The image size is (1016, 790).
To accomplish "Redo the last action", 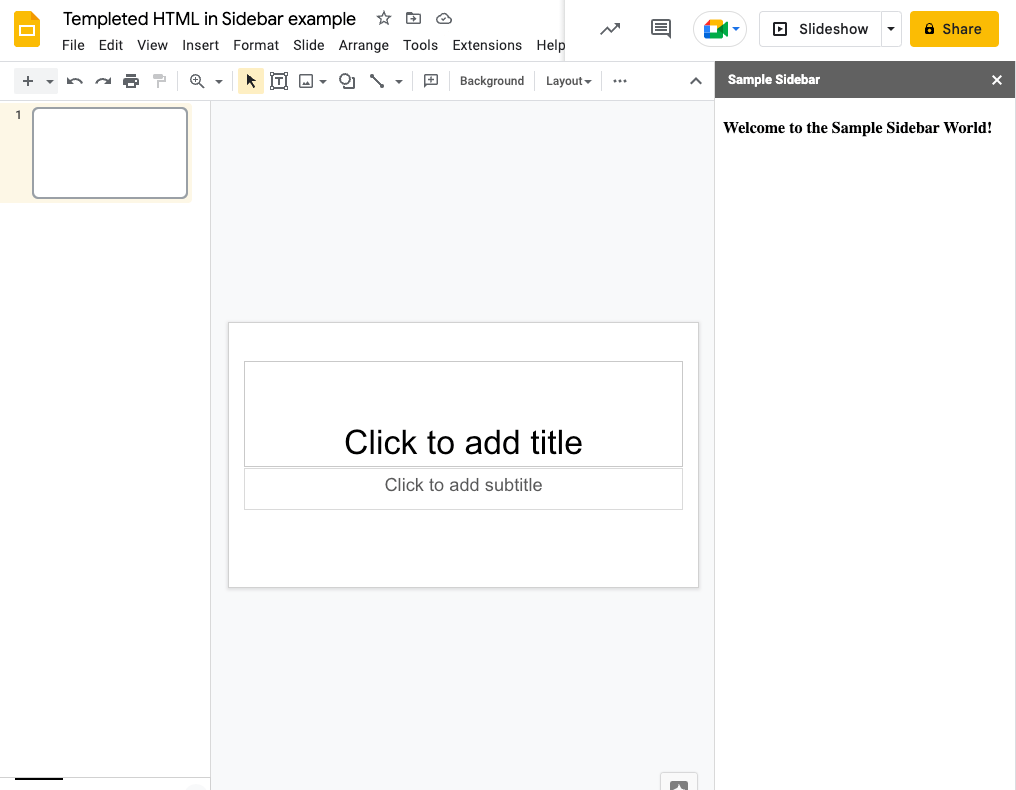I will point(103,80).
